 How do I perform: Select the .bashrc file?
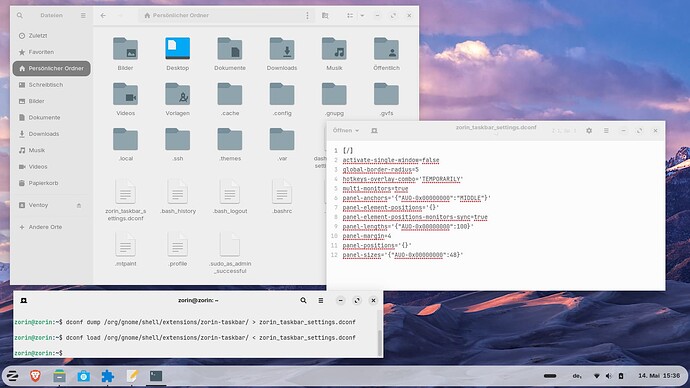click(282, 192)
